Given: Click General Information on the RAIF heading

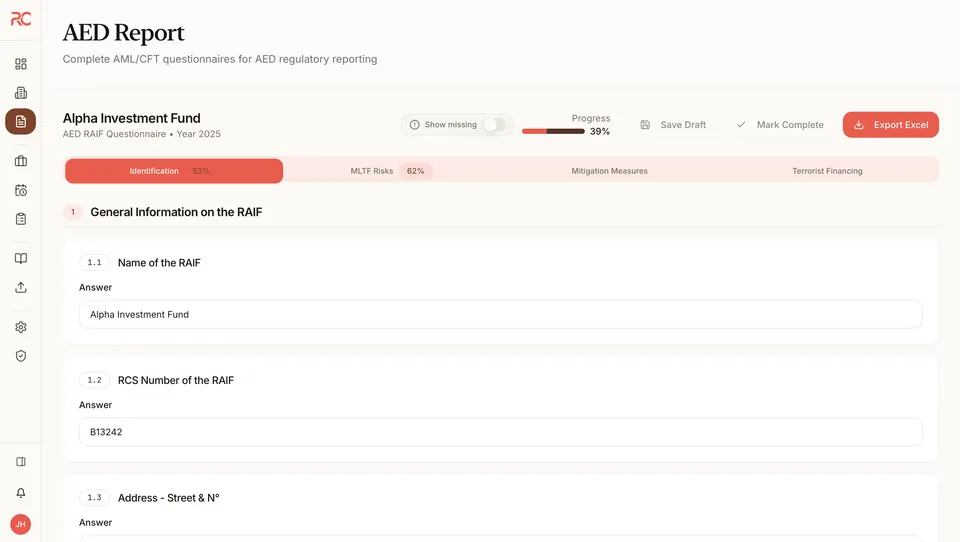Looking at the screenshot, I should (x=176, y=212).
